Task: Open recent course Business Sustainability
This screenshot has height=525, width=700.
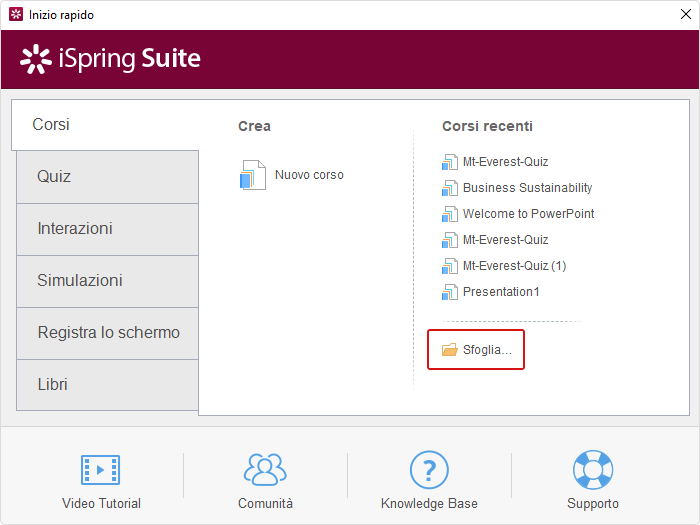Action: pos(527,188)
